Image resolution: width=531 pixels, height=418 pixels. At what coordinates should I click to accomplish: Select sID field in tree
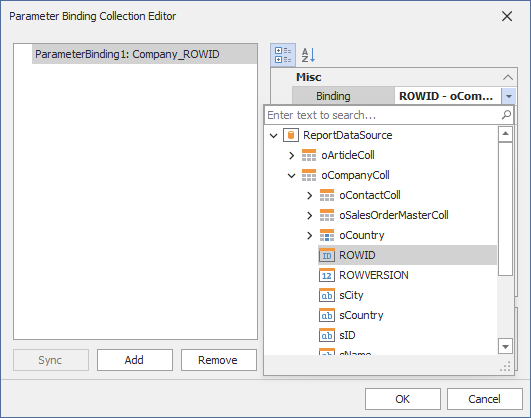point(347,335)
